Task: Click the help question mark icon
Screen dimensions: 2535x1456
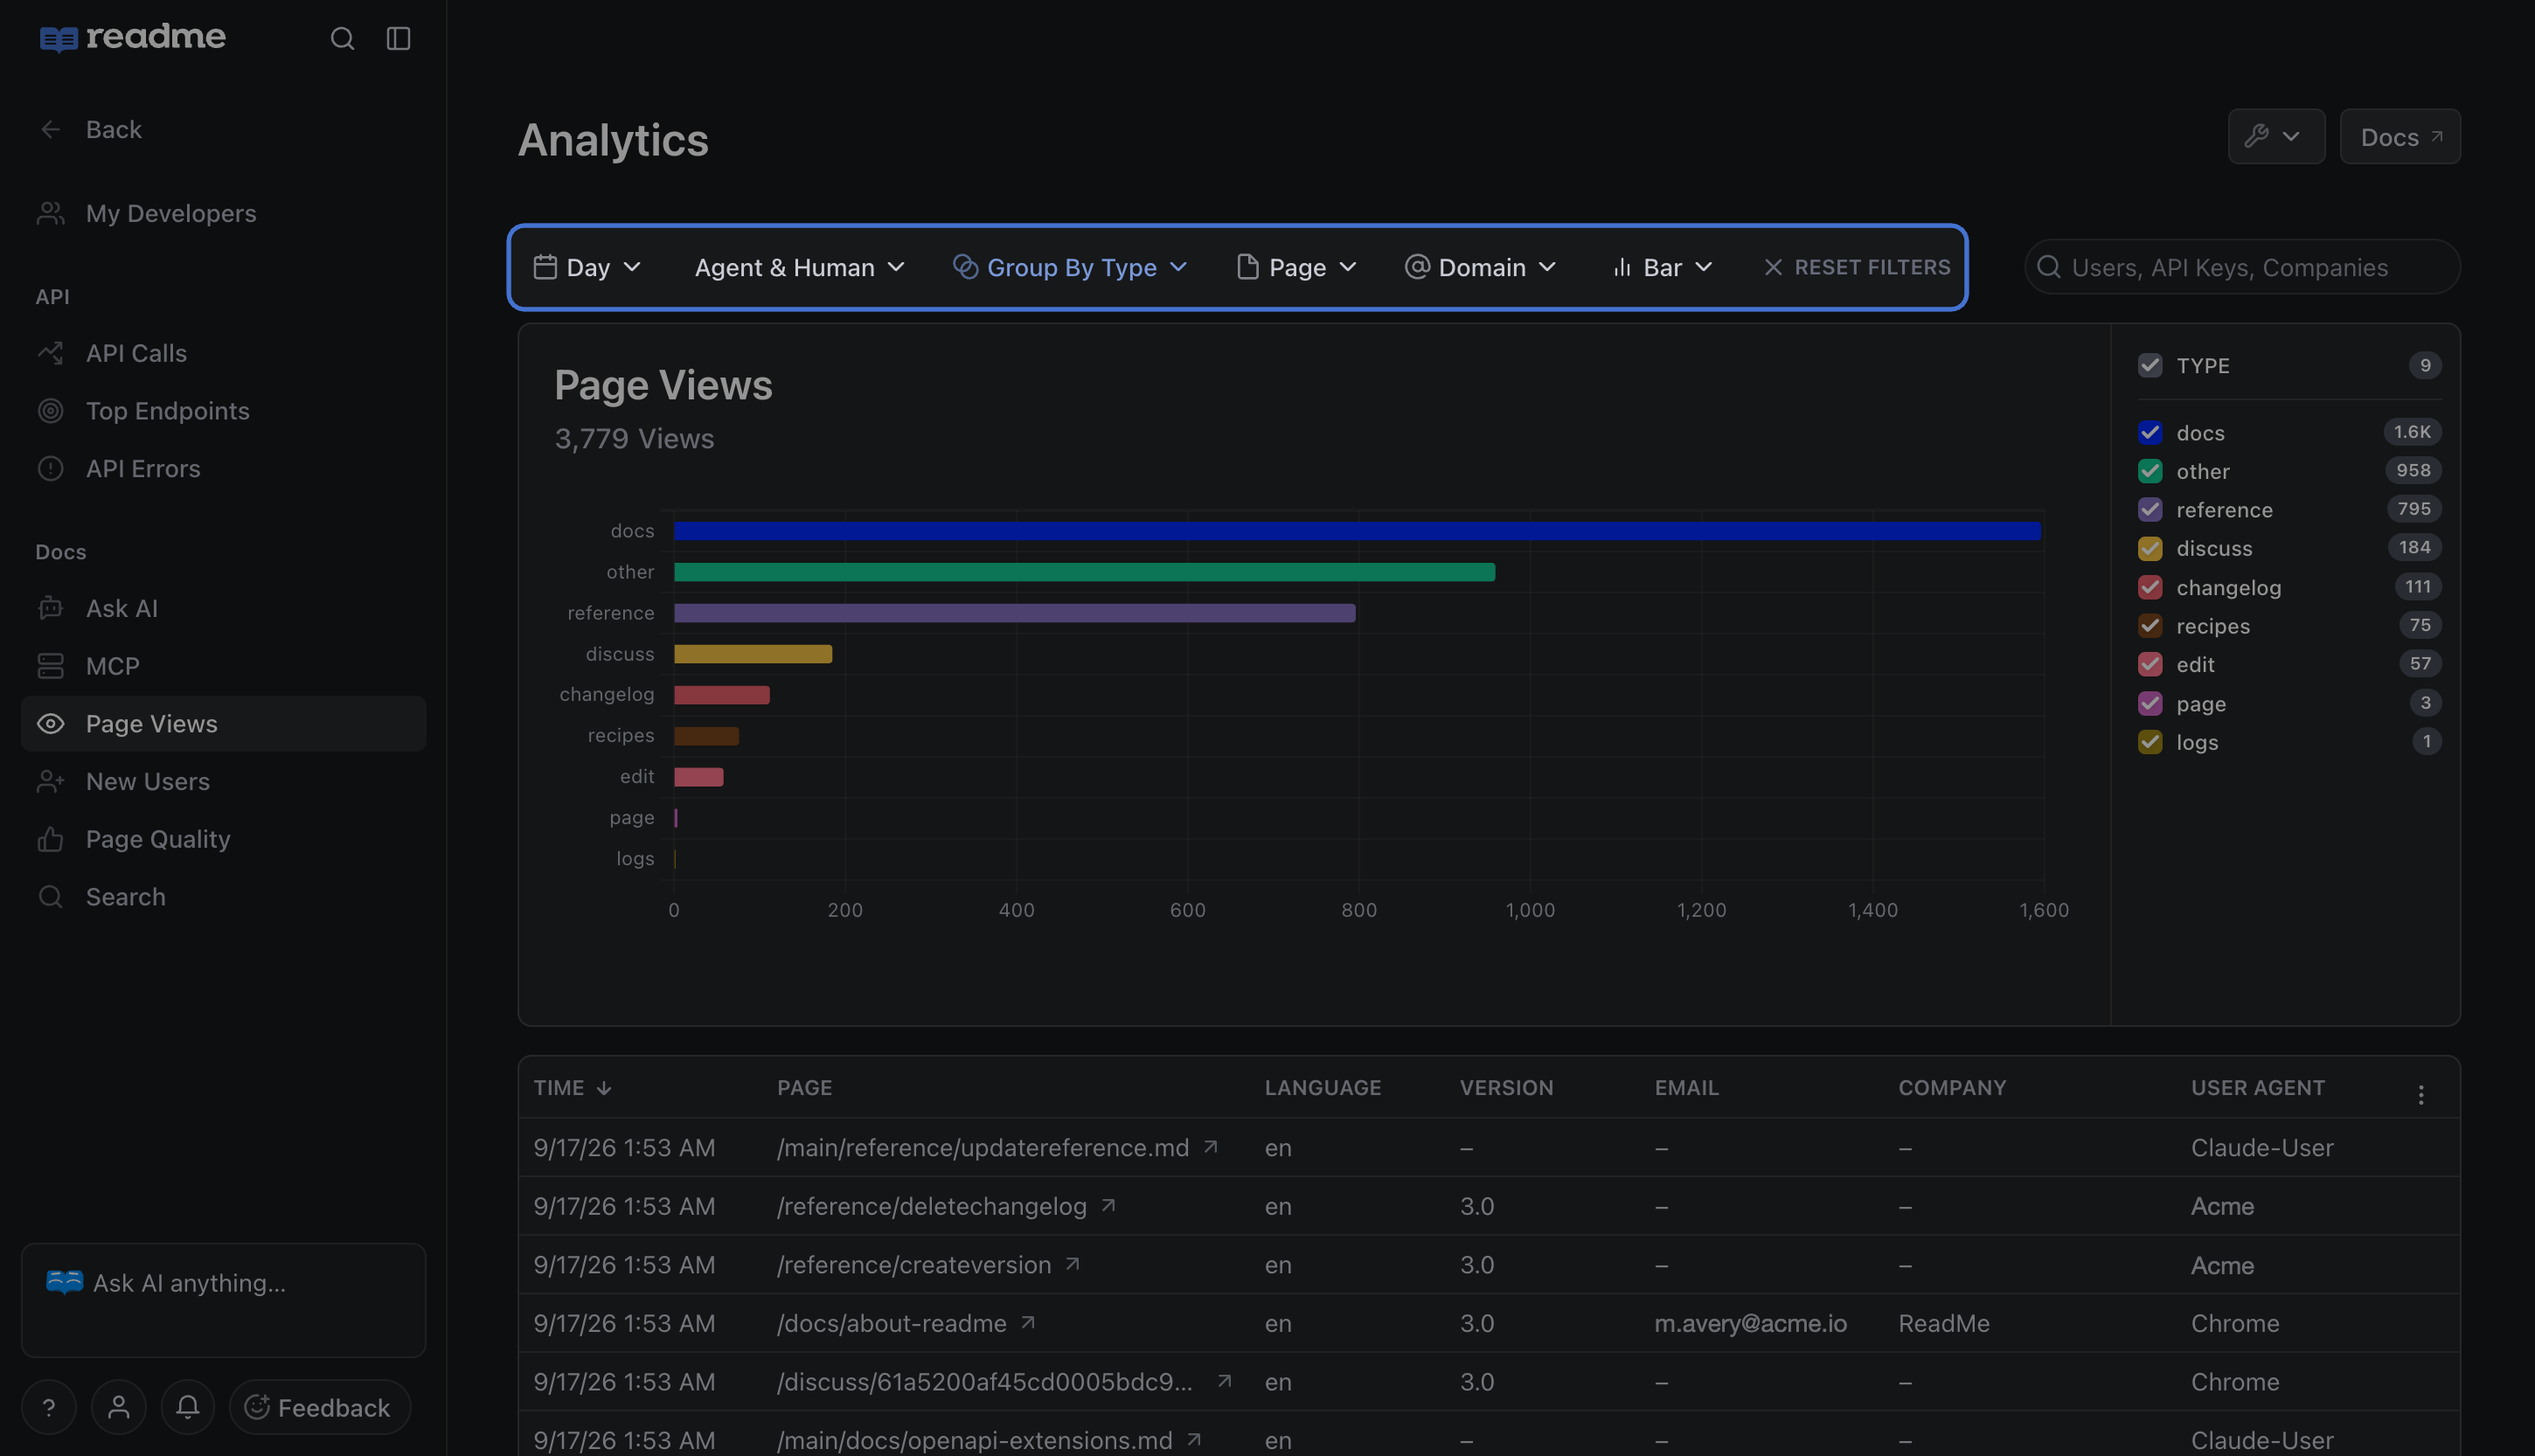Action: coord(48,1407)
